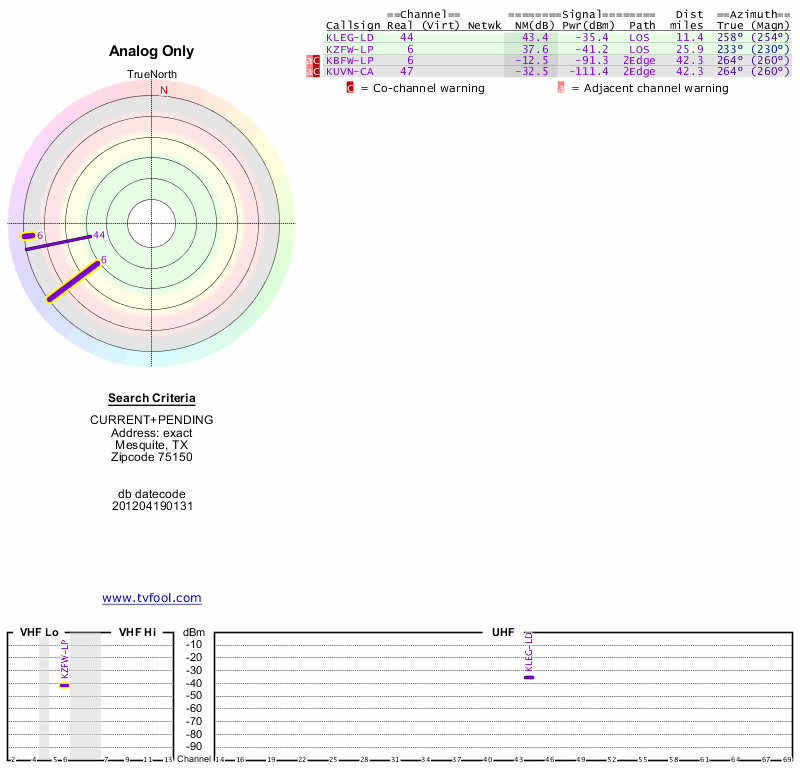Click the -91.3 power value for KBFW-LP

coord(592,60)
